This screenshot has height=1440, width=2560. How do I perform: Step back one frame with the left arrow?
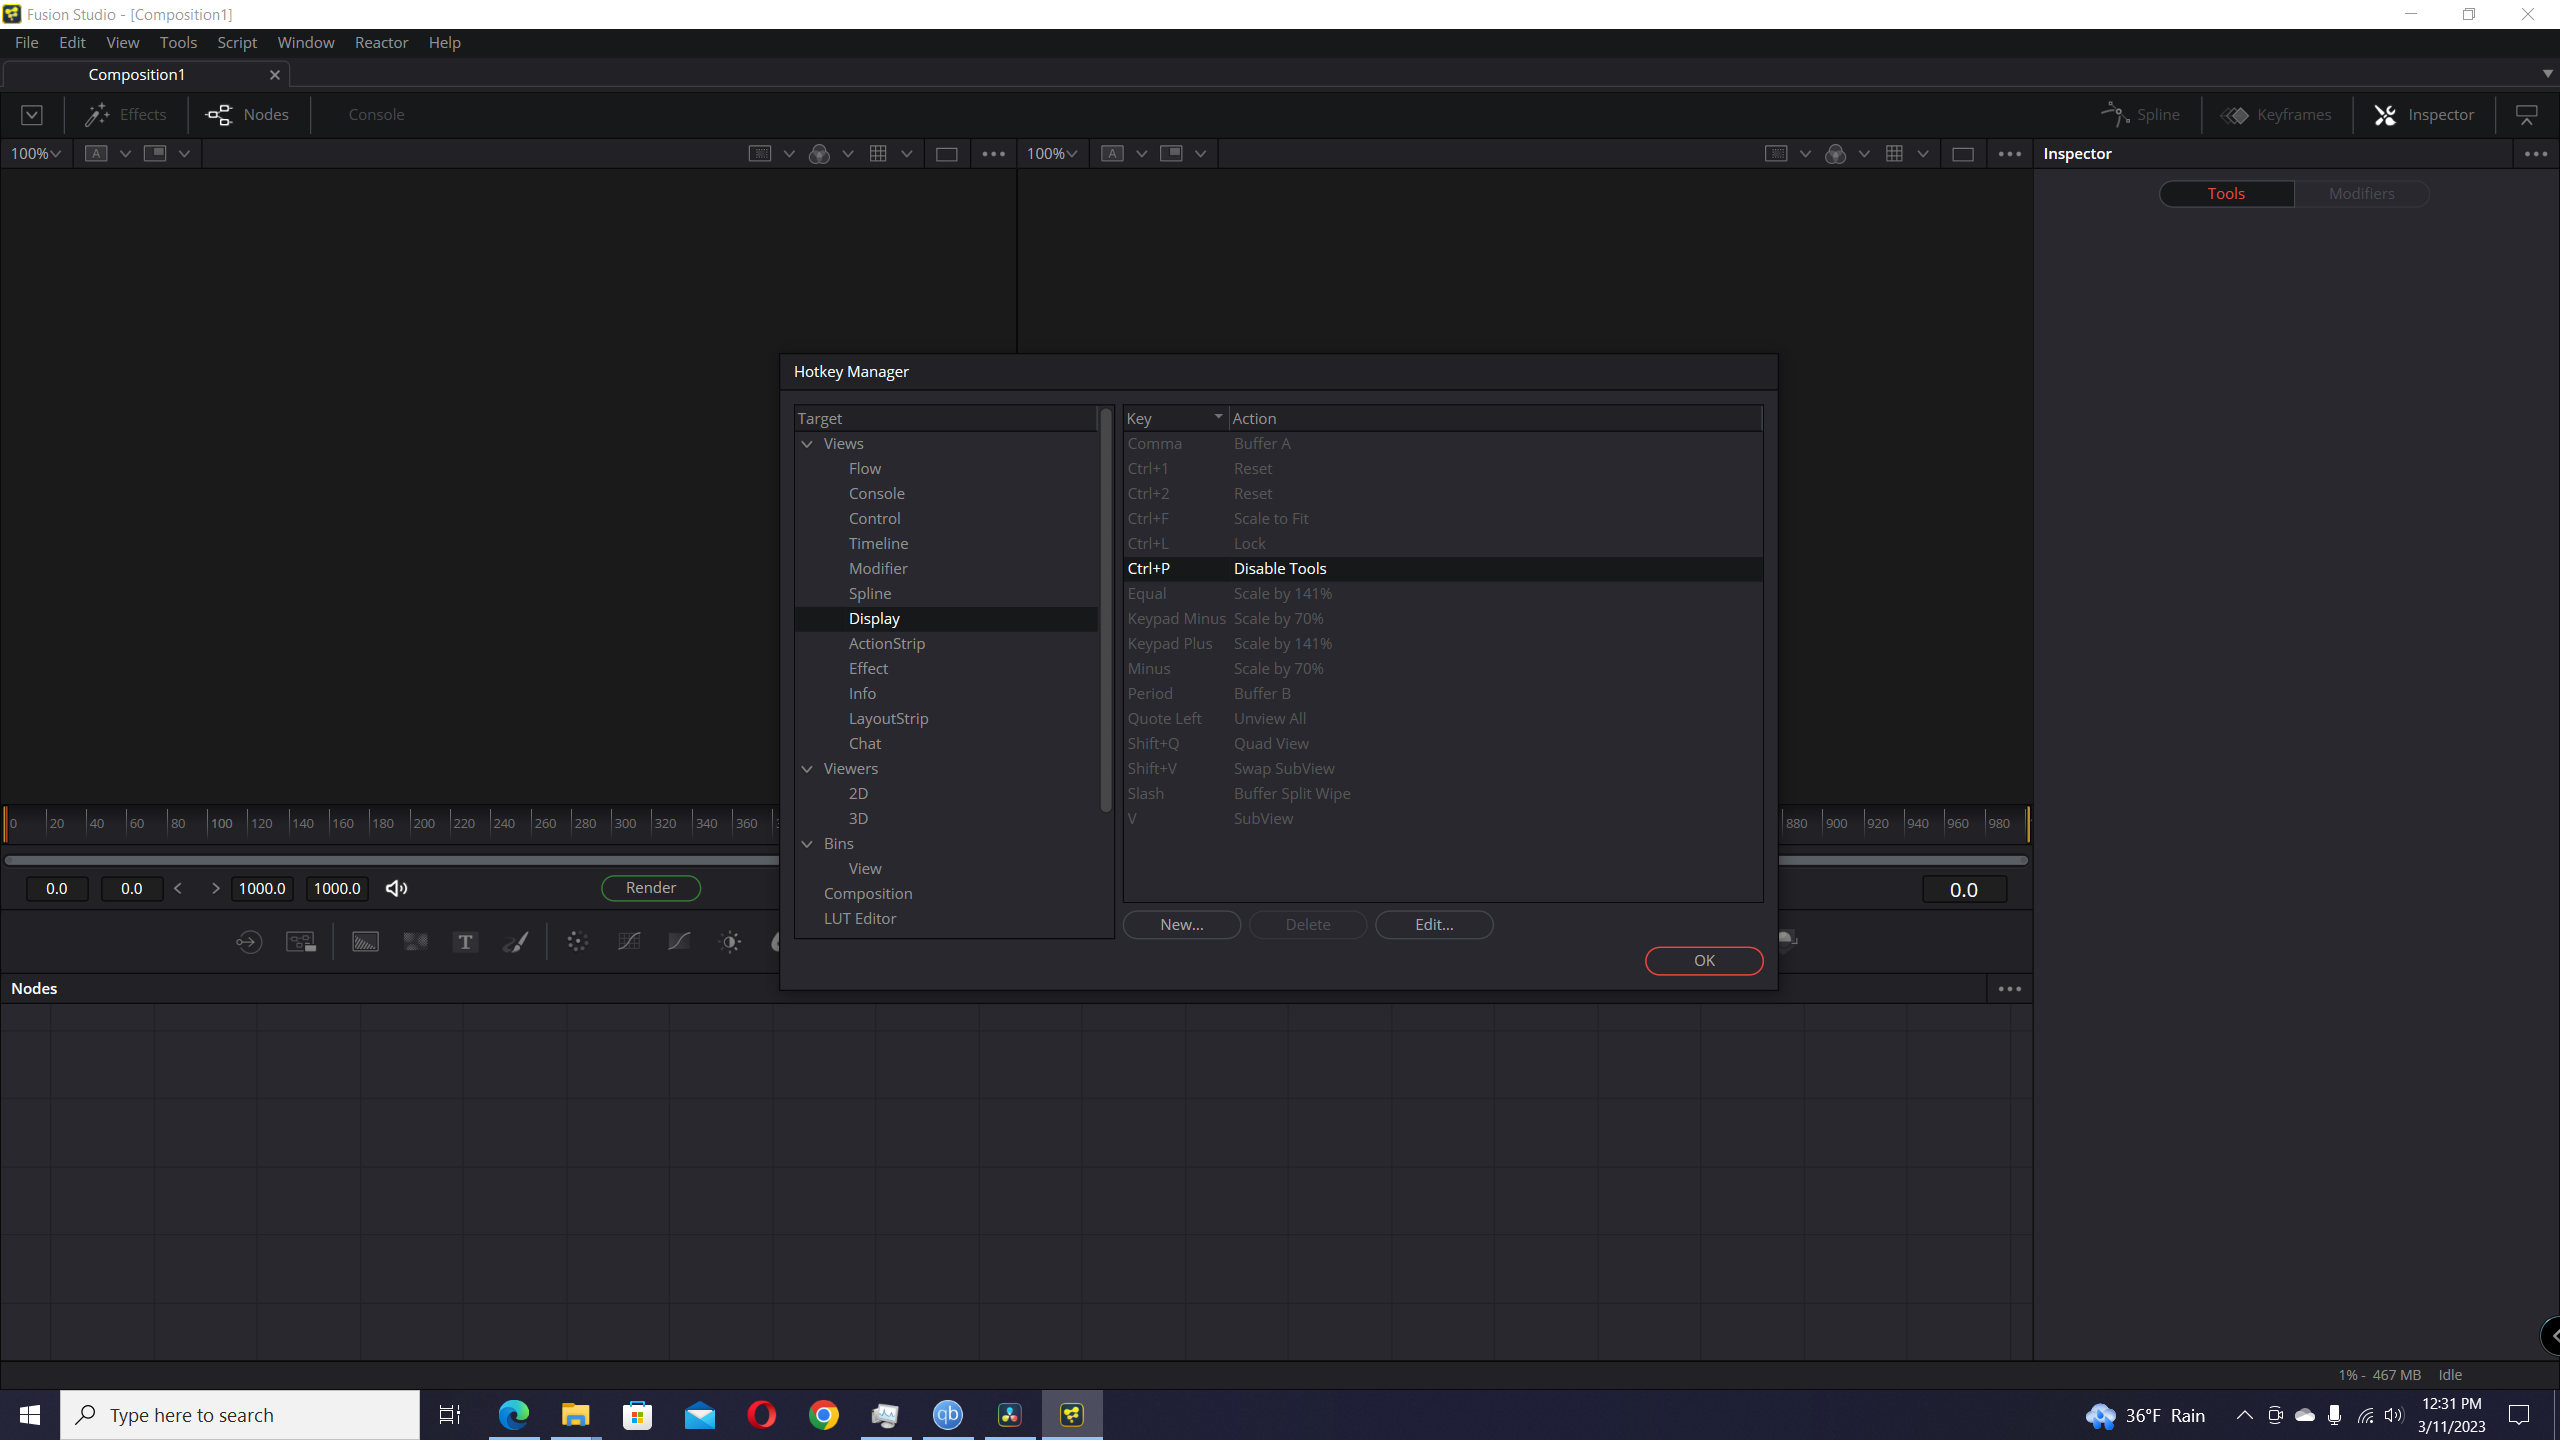[x=178, y=888]
